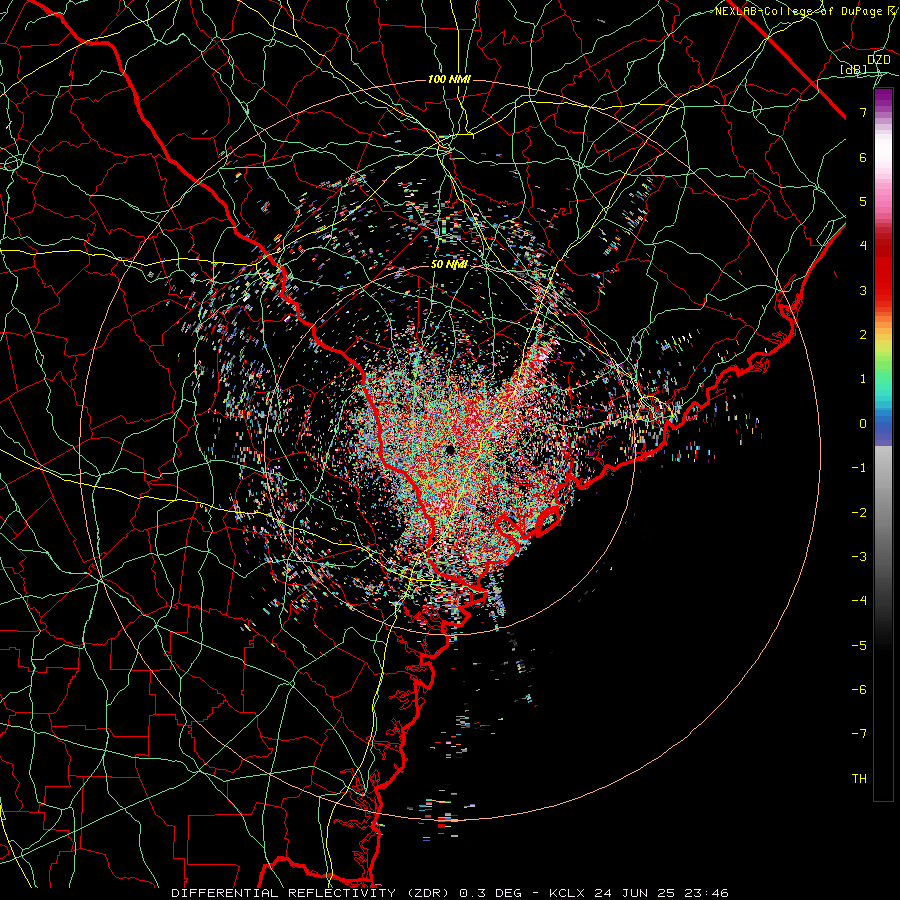The width and height of the screenshot is (900, 900).
Task: Click the "50 NMI" range ring label
Action: pos(449,265)
